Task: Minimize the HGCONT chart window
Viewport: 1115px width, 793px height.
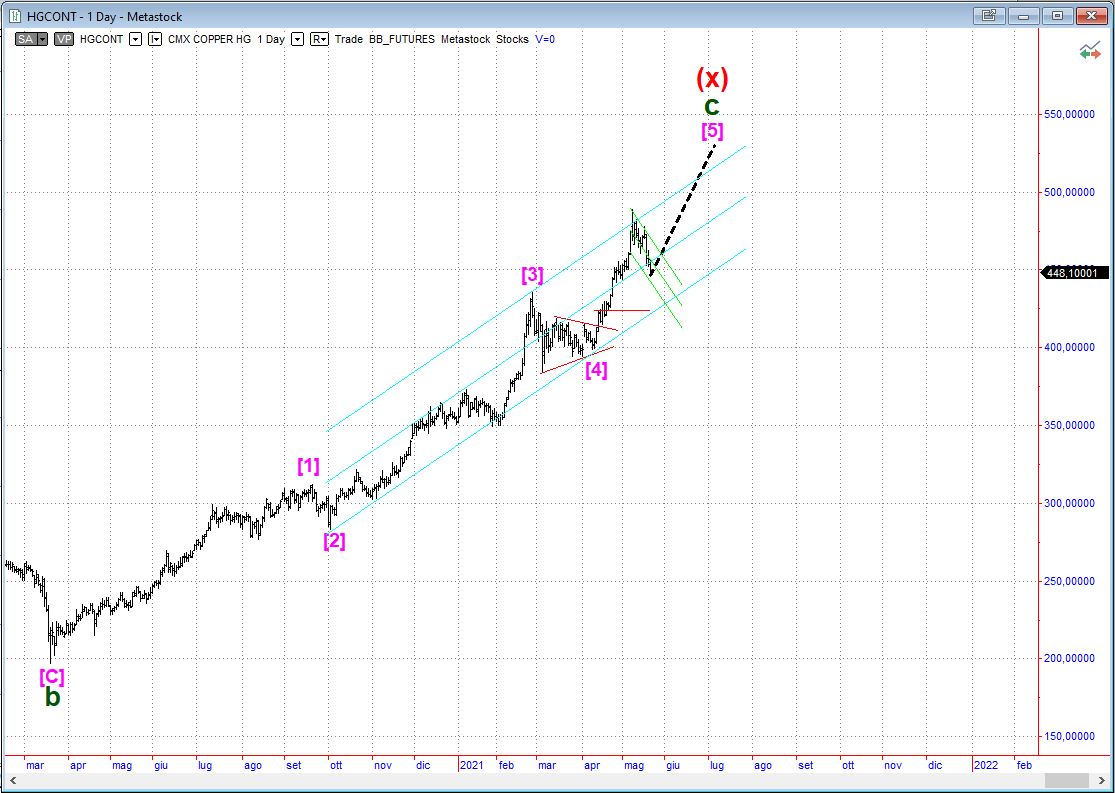Action: pos(1025,15)
